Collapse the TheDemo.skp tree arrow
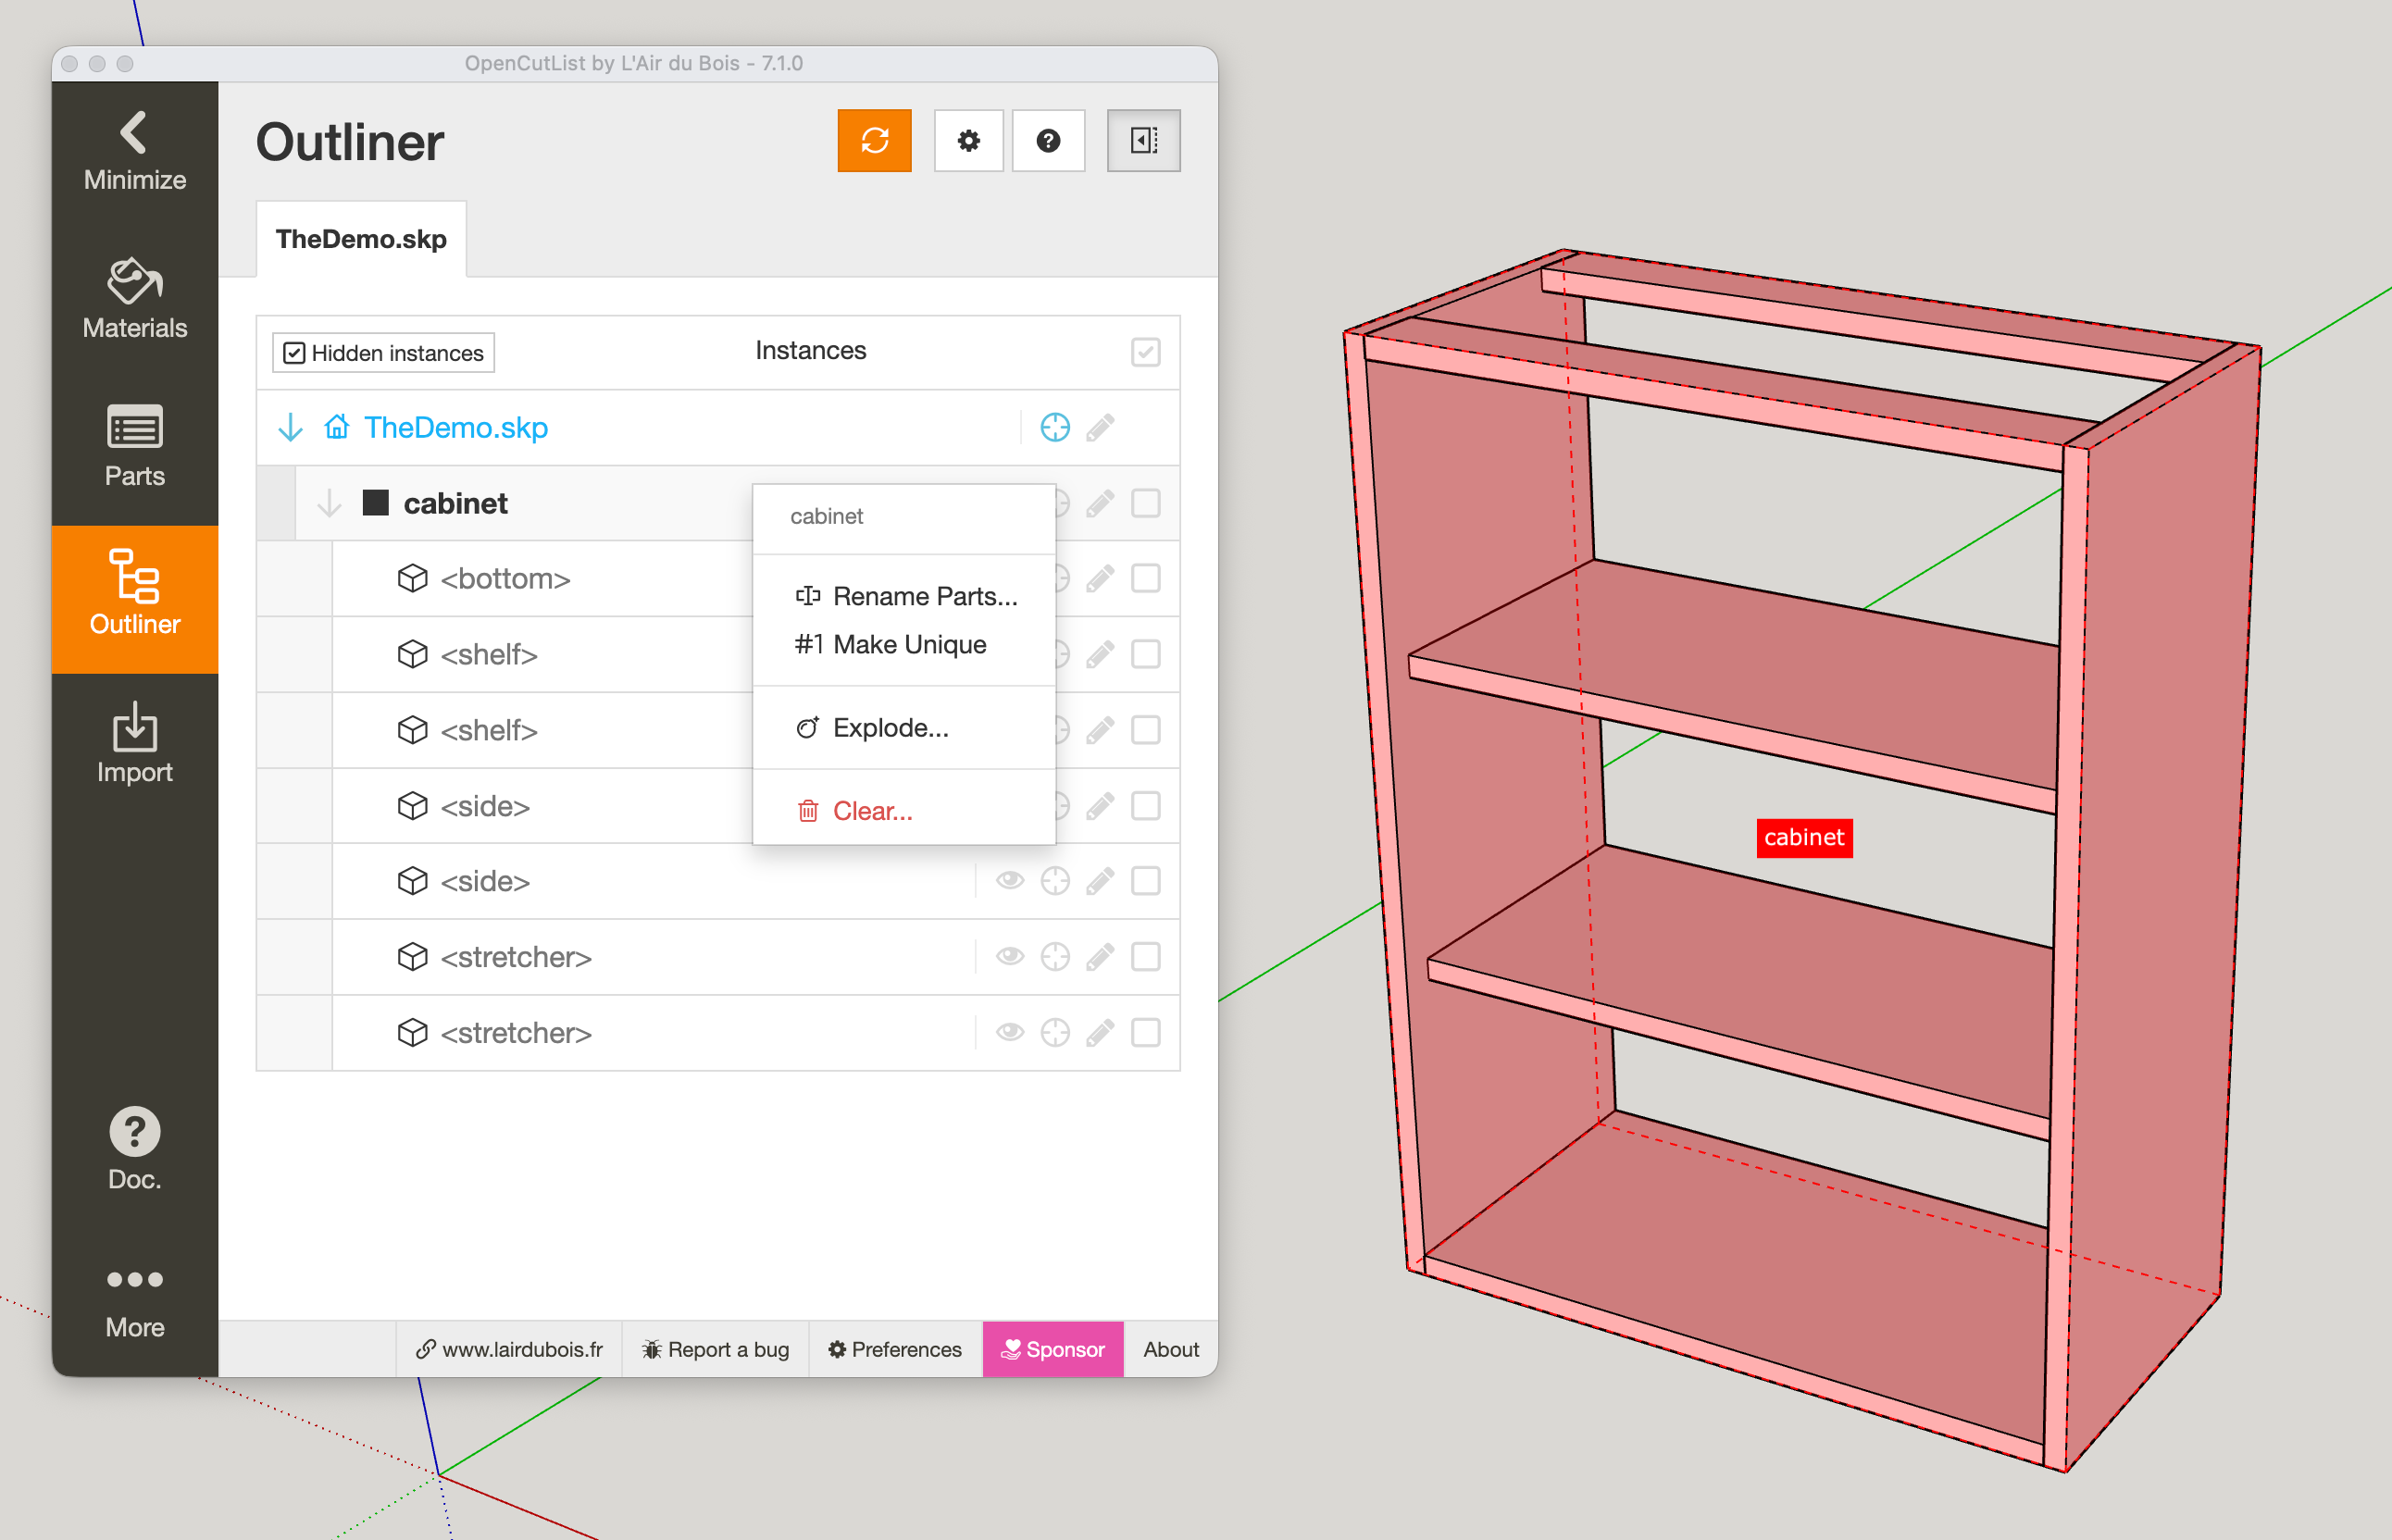The image size is (2392, 1540). click(290, 427)
